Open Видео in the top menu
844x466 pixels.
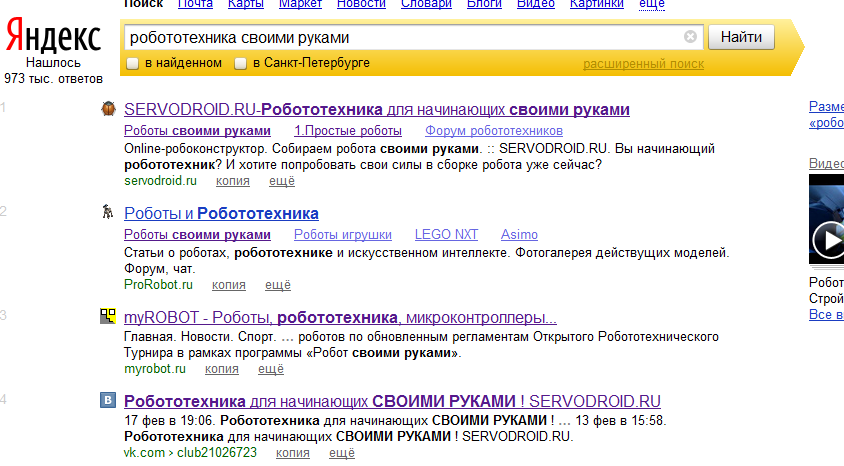click(536, 4)
